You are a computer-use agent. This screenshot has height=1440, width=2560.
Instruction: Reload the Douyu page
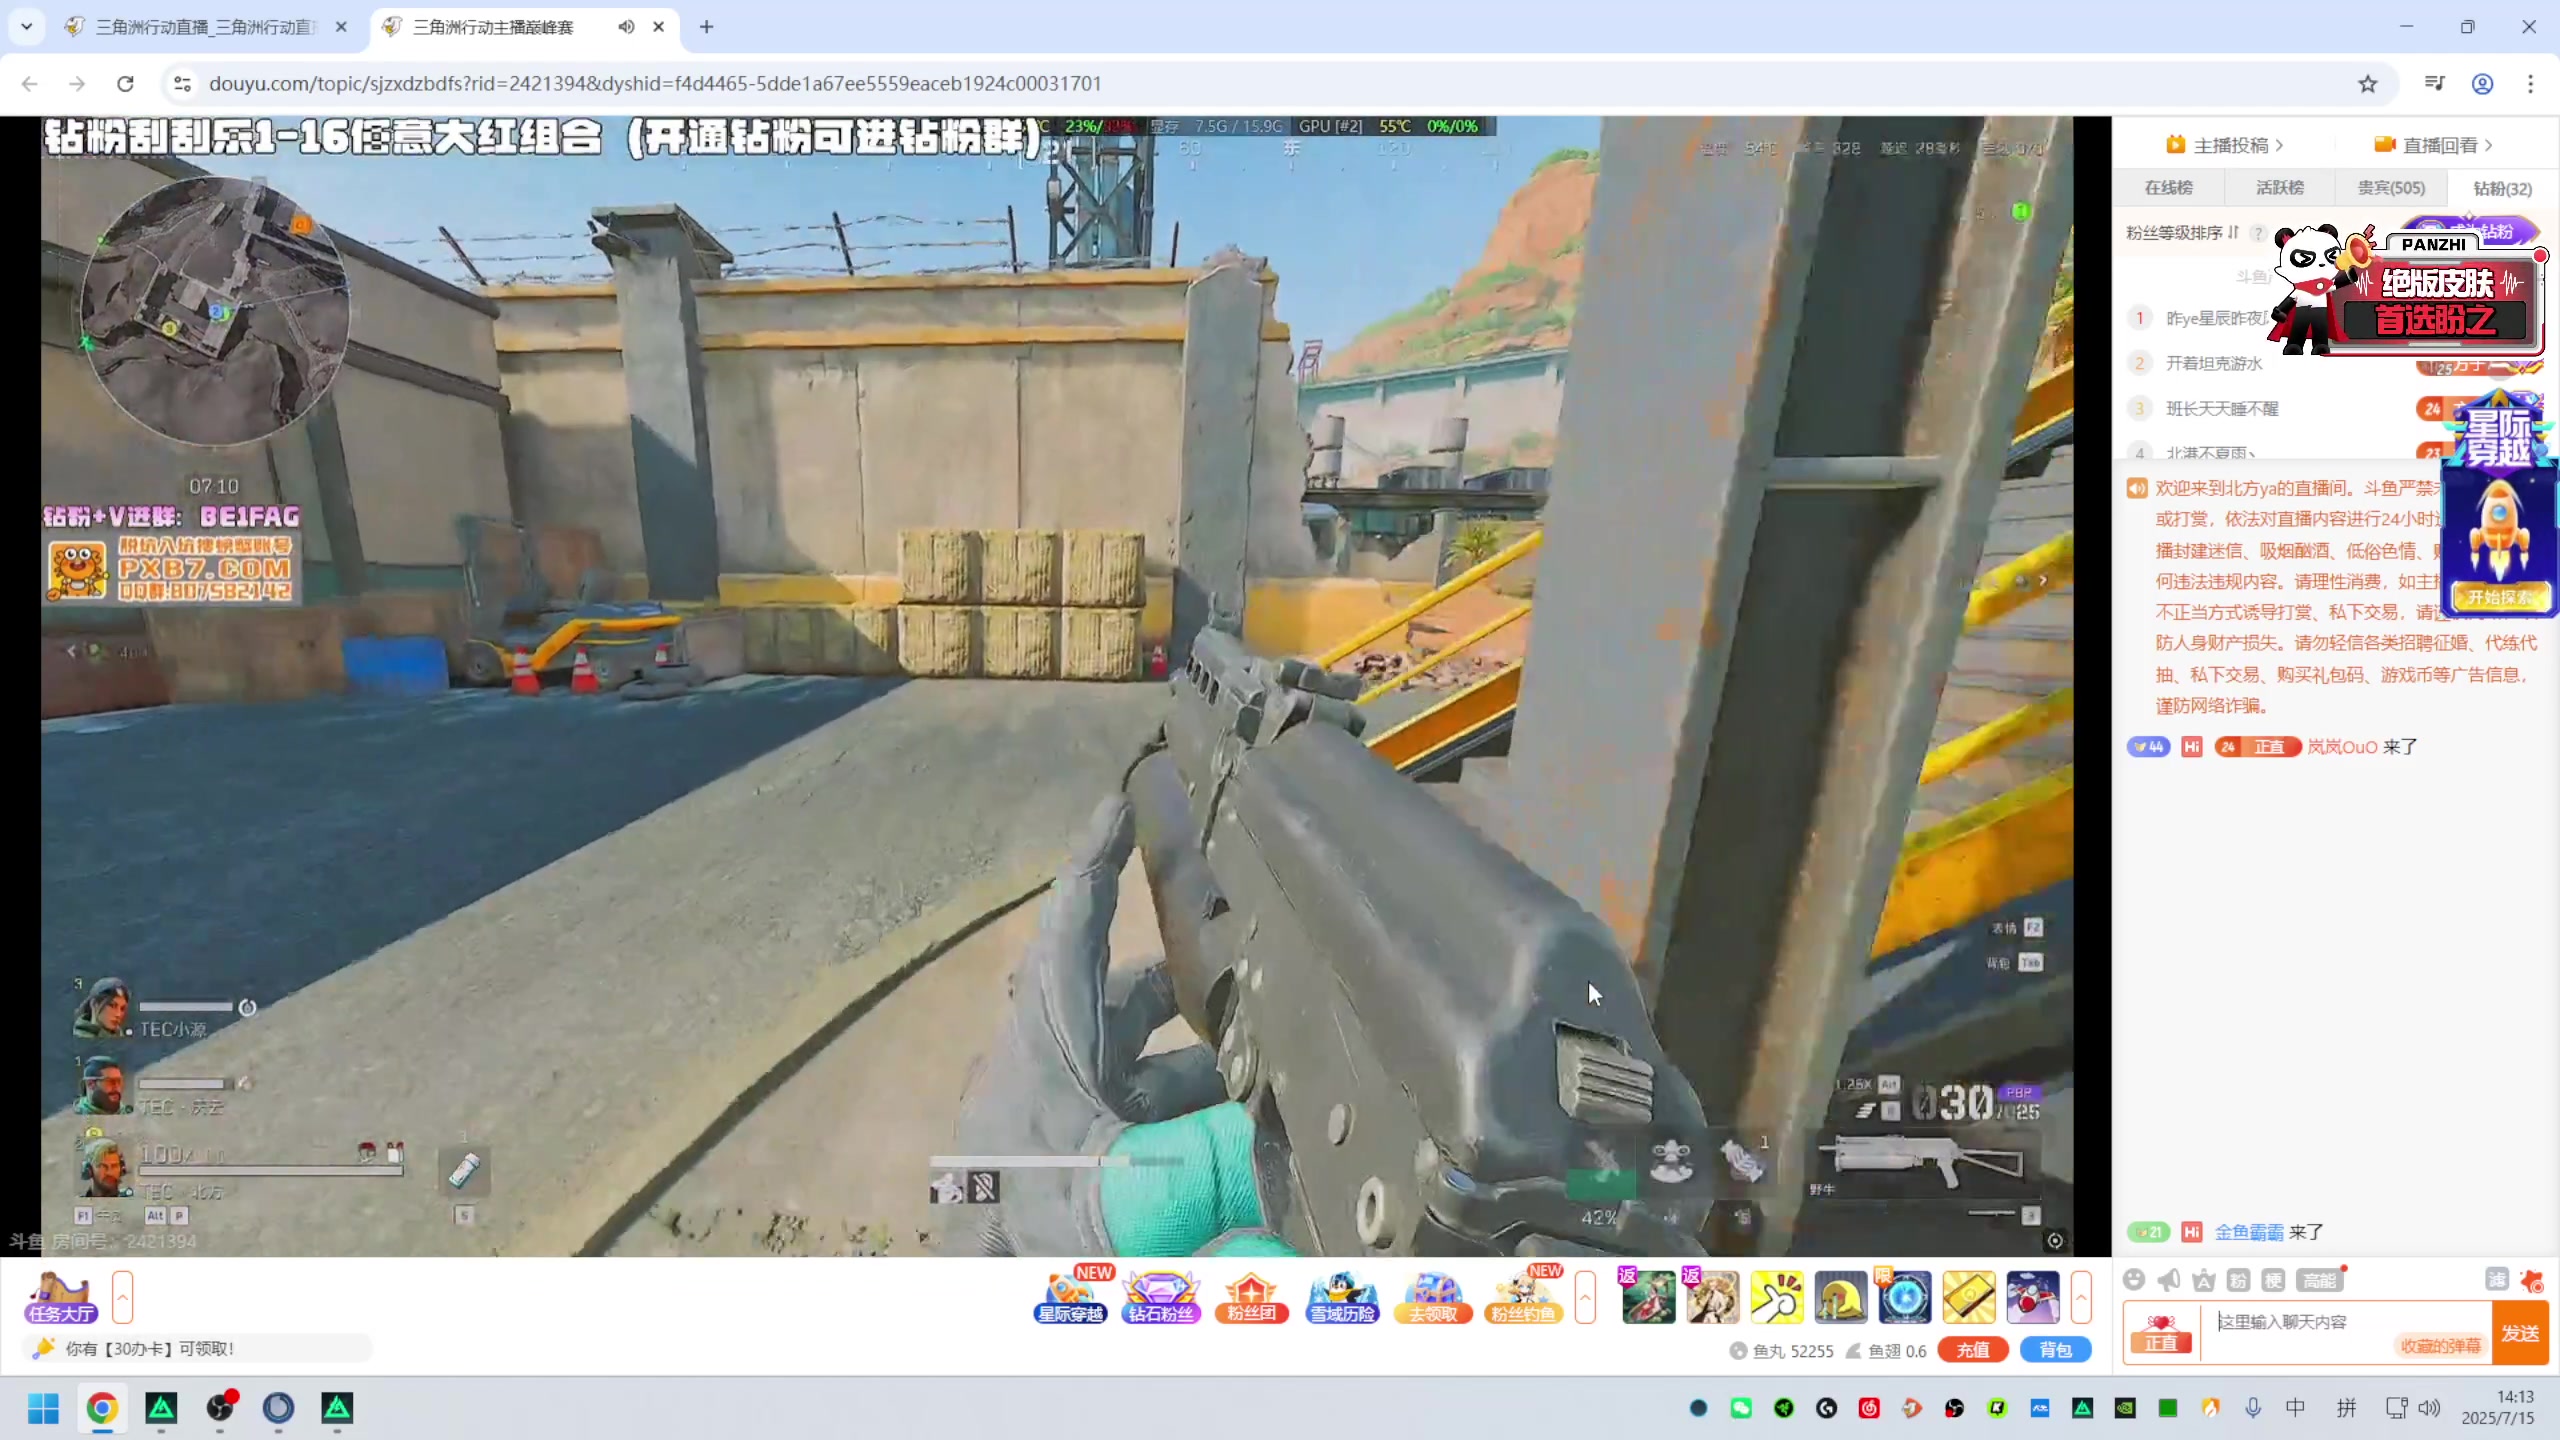coord(125,84)
